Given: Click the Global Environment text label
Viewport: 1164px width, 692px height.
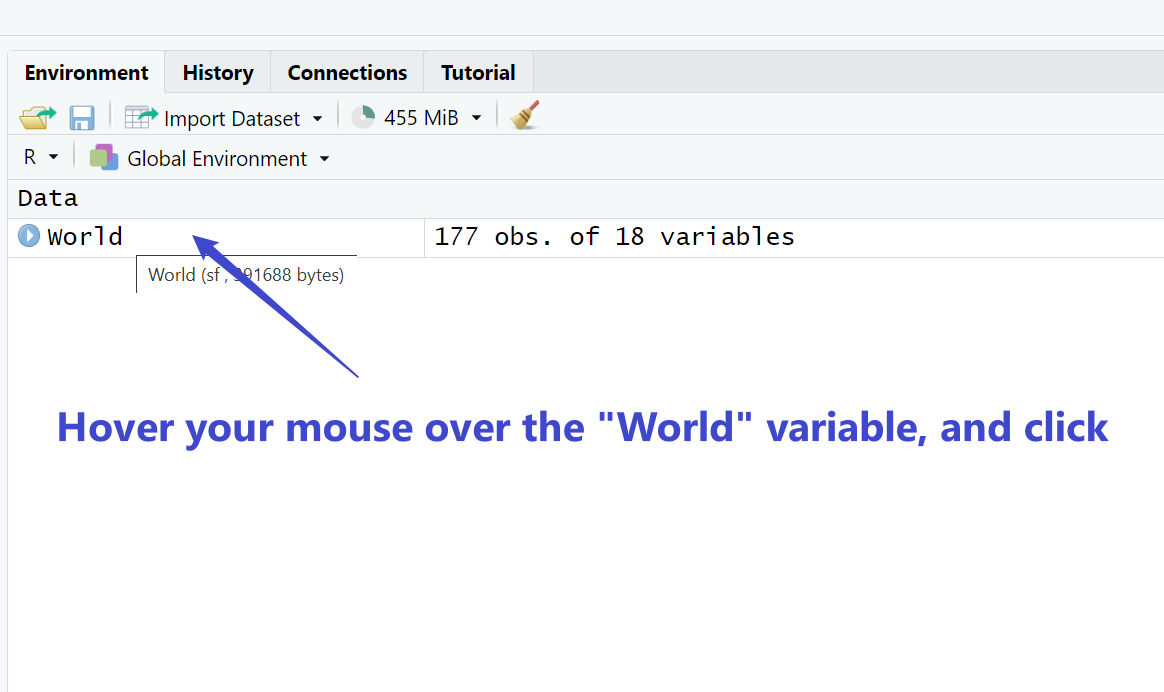Looking at the screenshot, I should click(217, 159).
